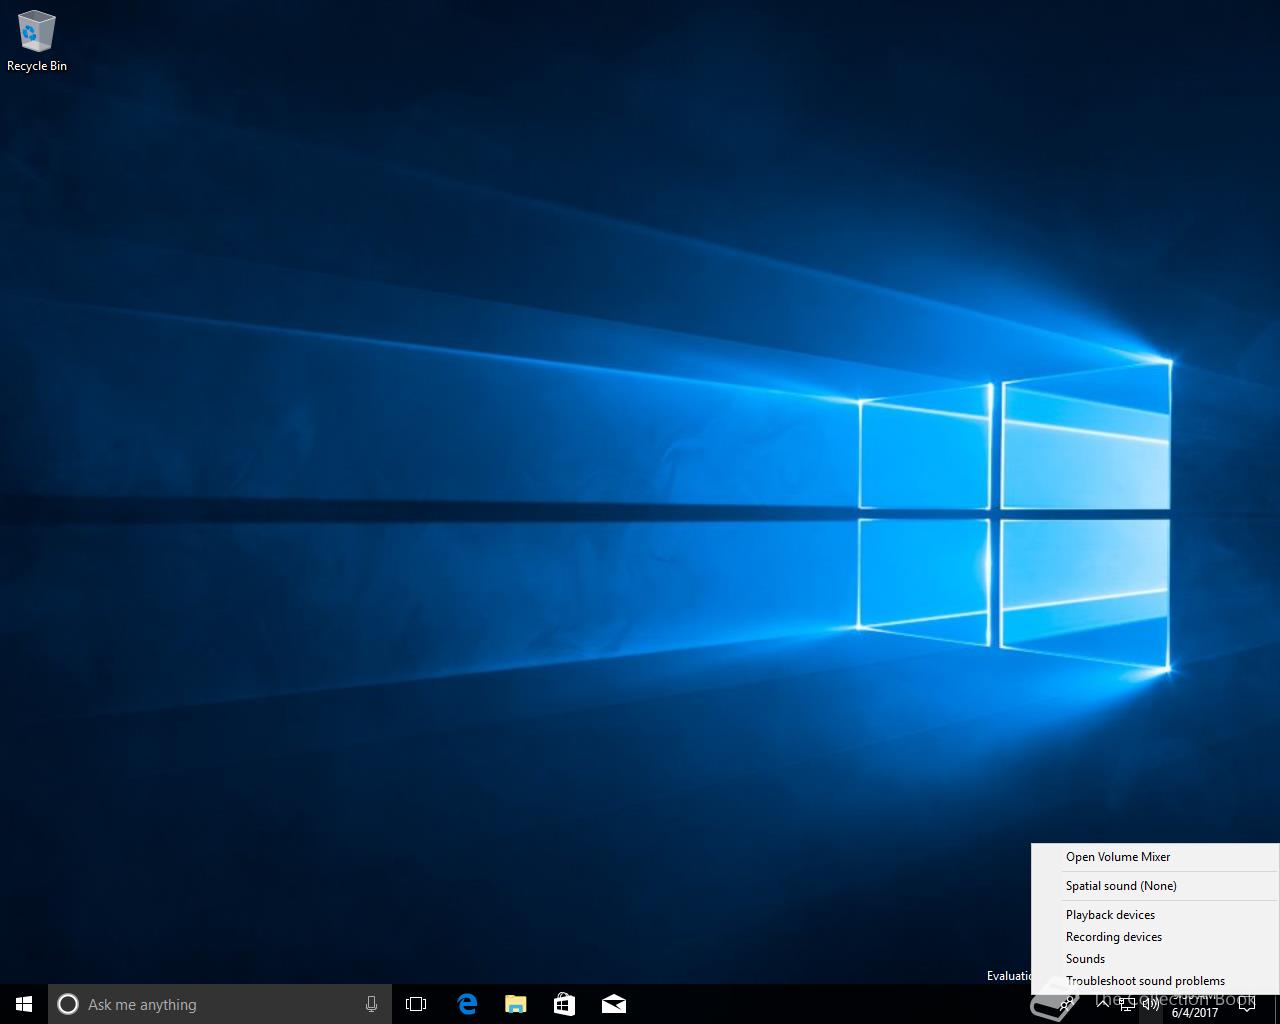Open the Store app on taskbar

click(565, 1004)
